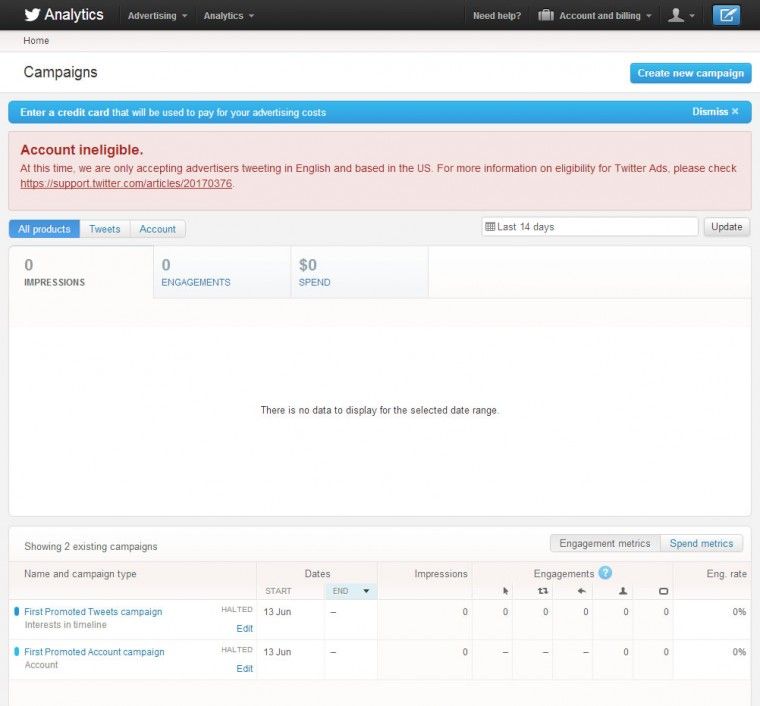Click 'Interests in timeline' campaign type text
760x706 pixels.
[65, 625]
